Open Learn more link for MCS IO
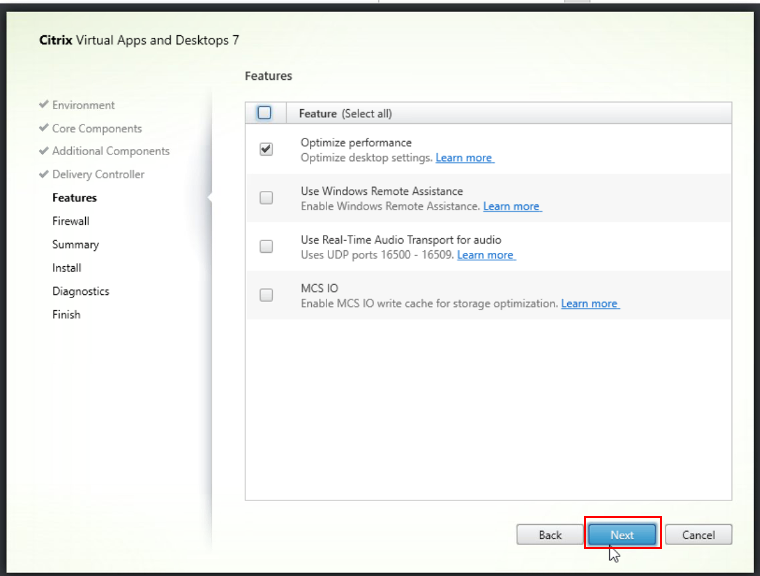The image size is (760, 576). (x=589, y=303)
